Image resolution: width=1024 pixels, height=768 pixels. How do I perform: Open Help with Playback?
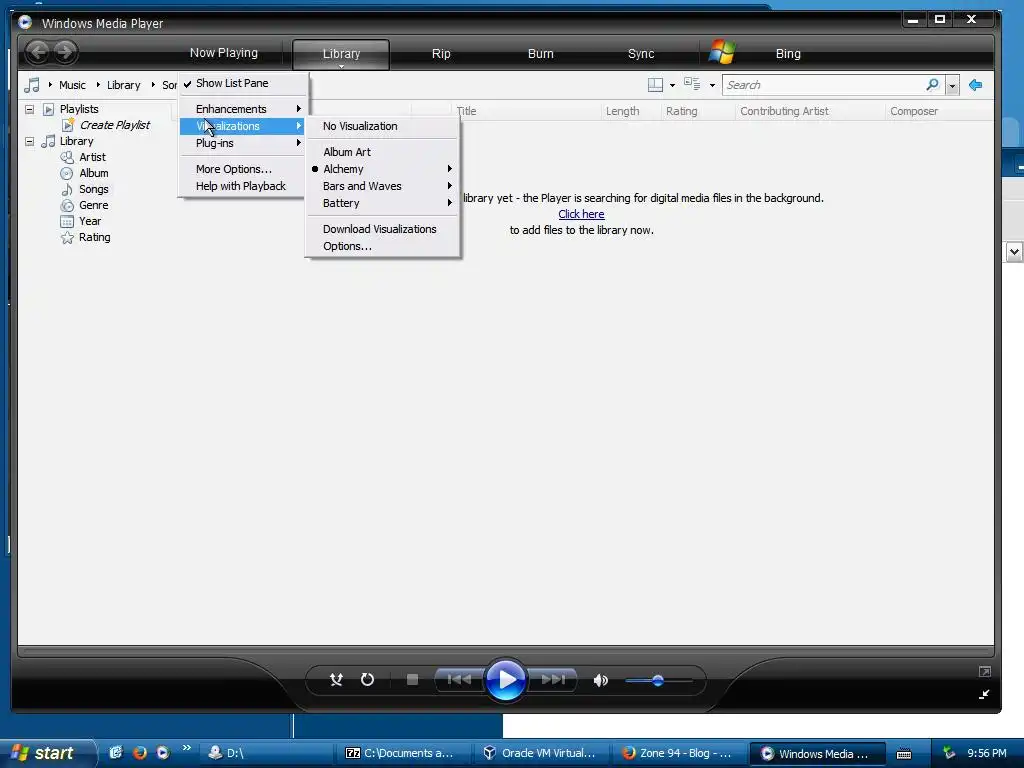click(x=242, y=186)
